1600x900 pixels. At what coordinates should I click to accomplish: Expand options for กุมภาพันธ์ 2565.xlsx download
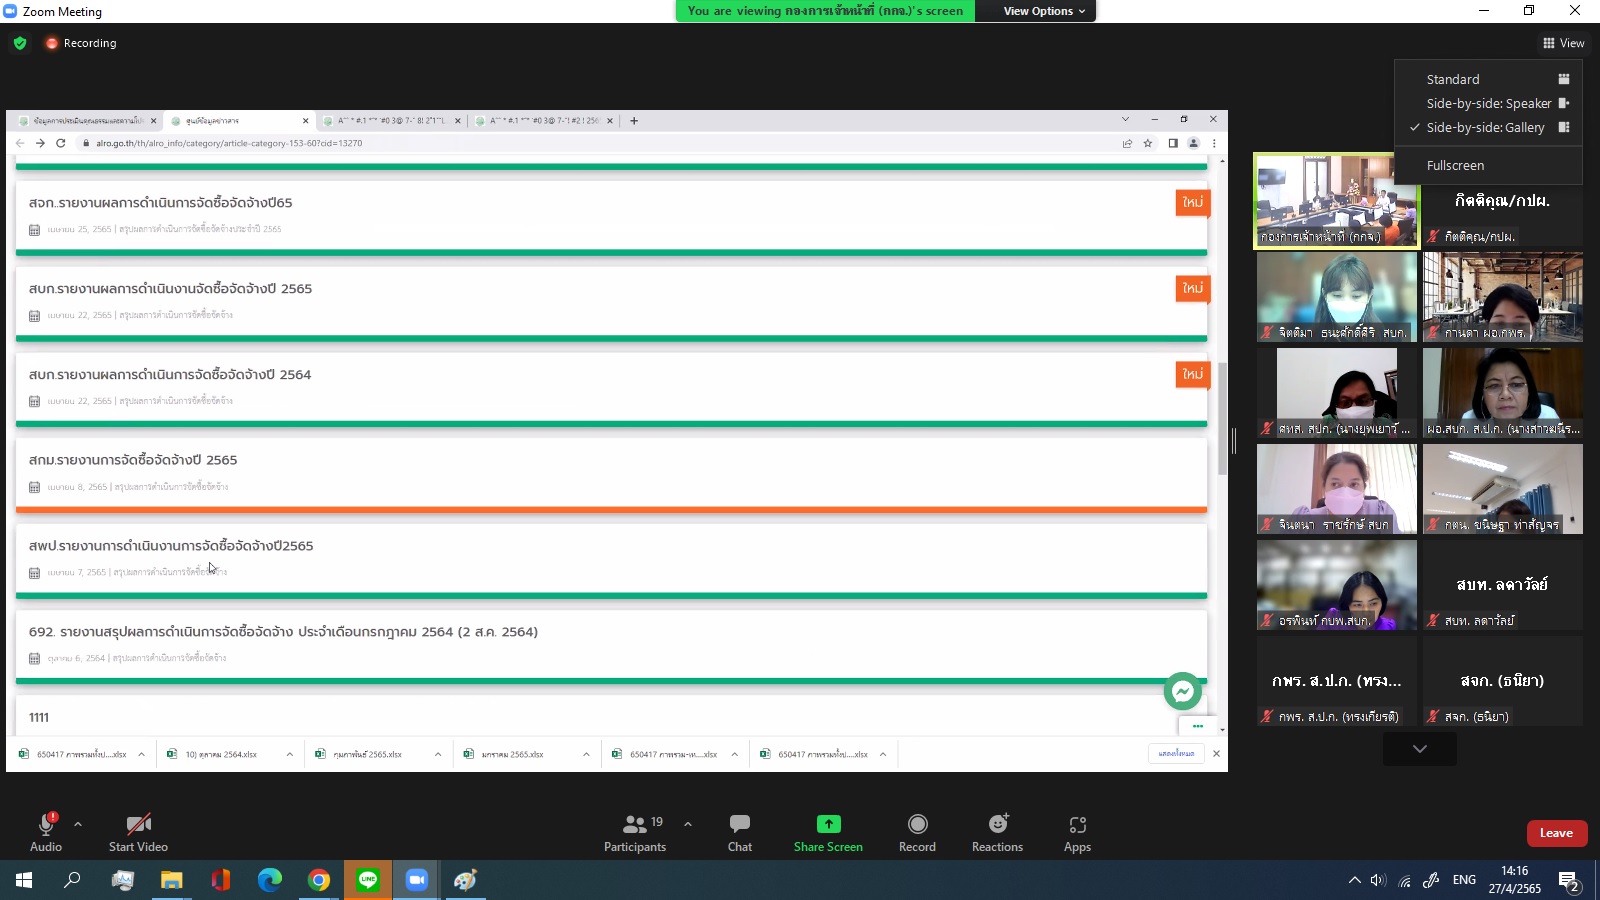tap(438, 754)
